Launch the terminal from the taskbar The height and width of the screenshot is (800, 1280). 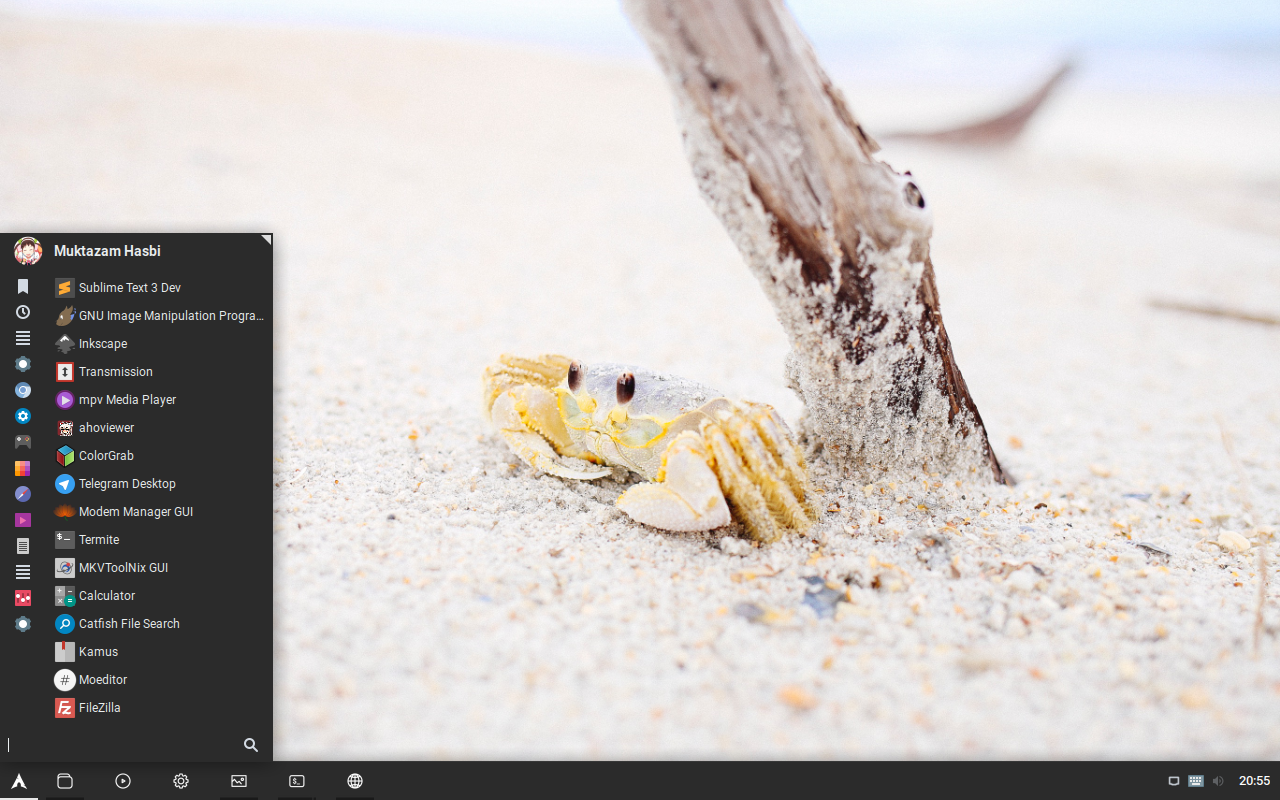[297, 781]
